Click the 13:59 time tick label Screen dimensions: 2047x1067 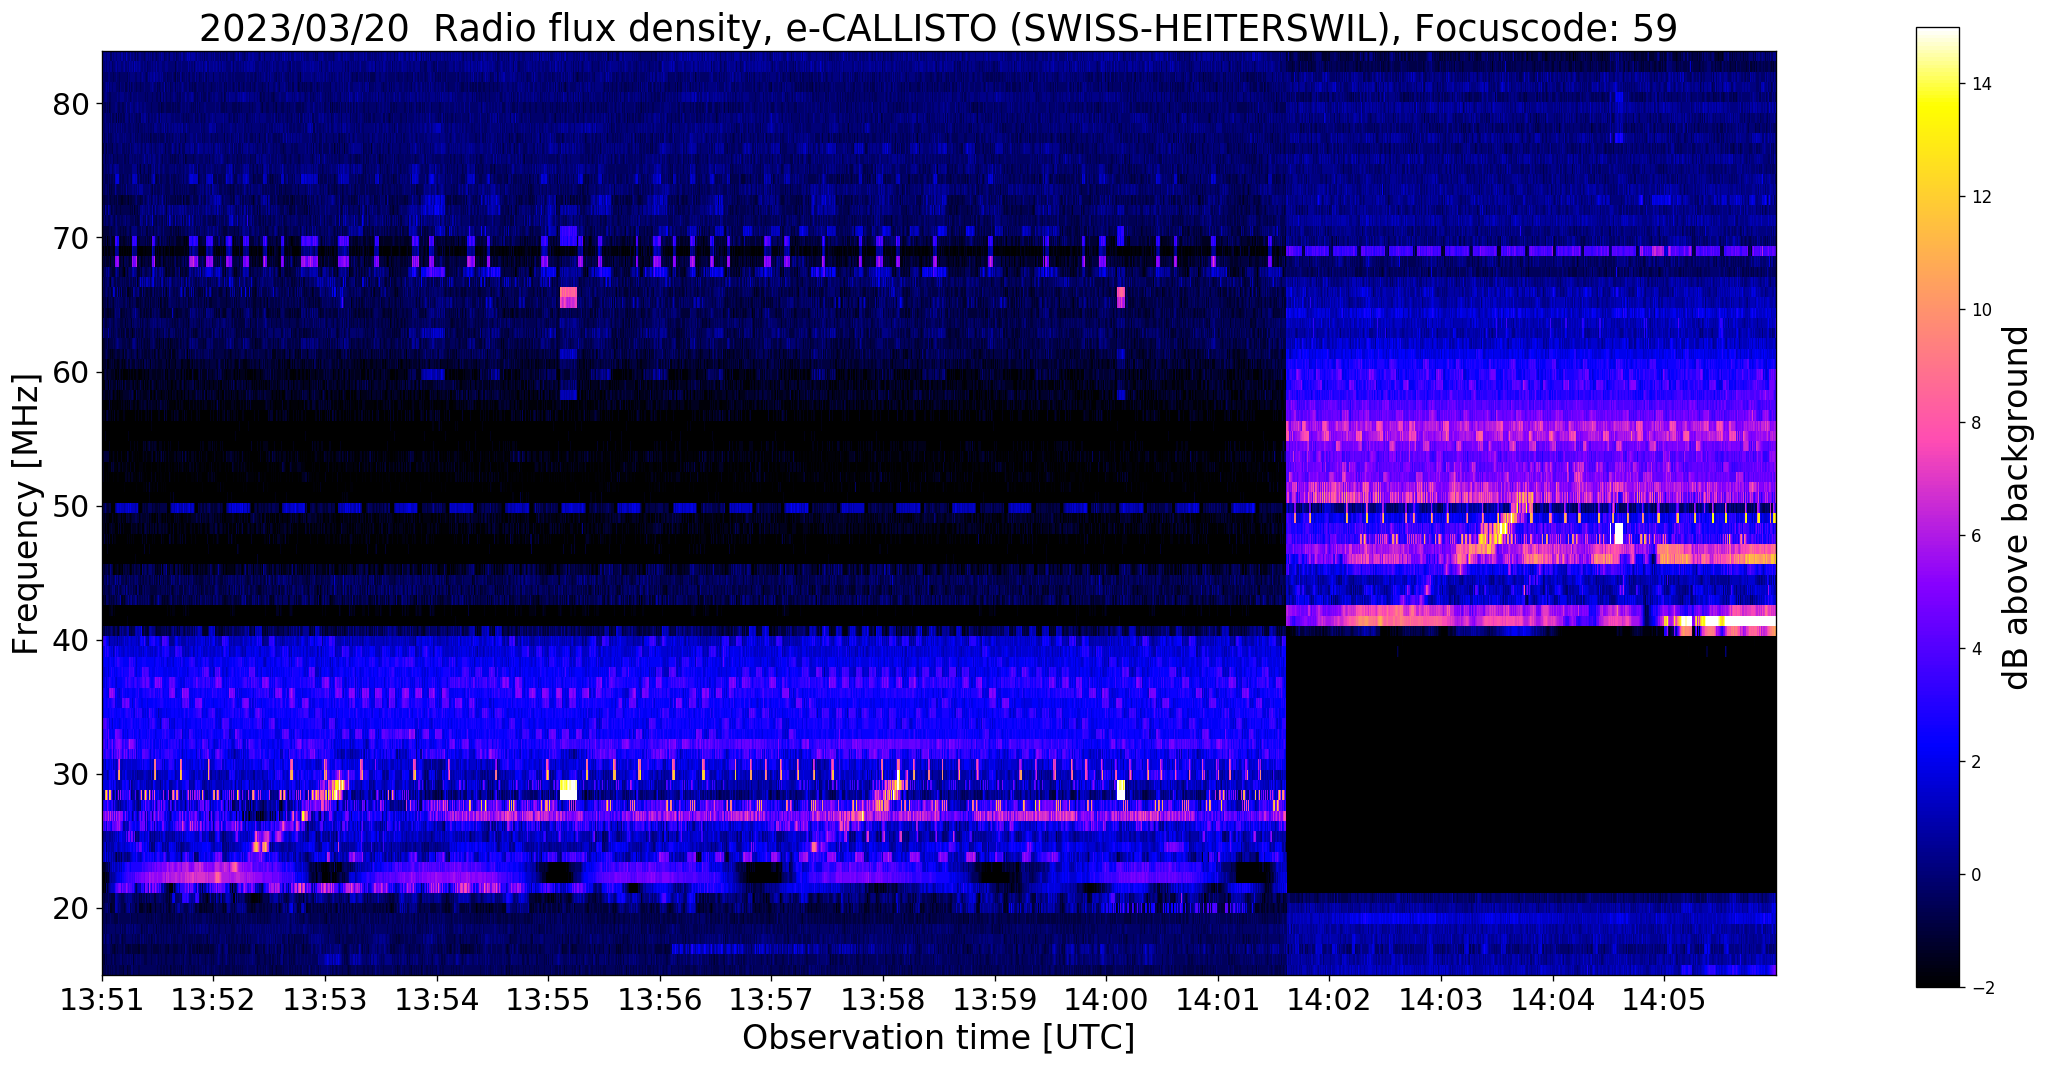point(995,1000)
